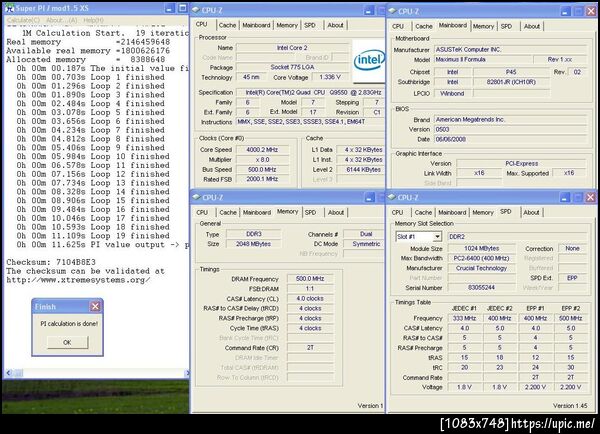Switch to the Cache tab in the CPU-Z memory window

pos(228,212)
